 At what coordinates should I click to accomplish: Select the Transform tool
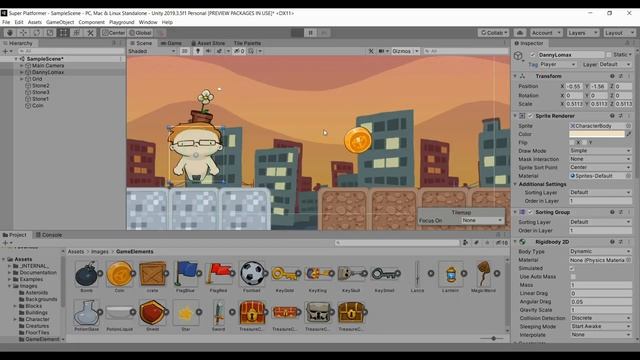click(x=77, y=33)
